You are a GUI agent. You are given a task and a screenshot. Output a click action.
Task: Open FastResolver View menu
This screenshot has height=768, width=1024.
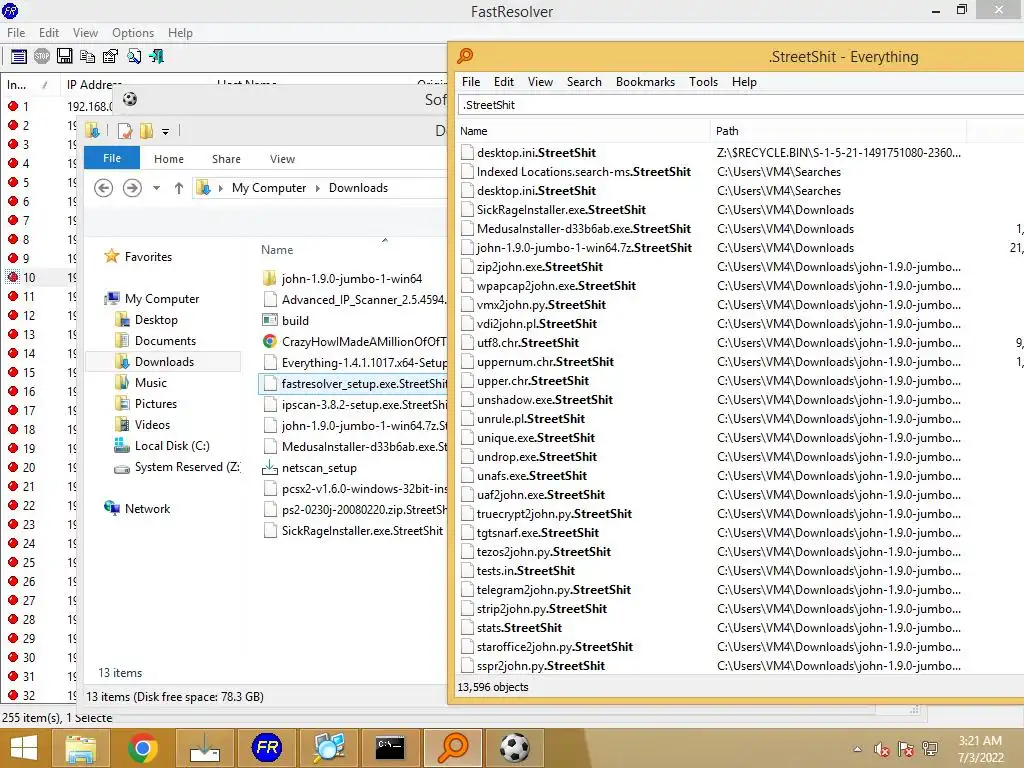tap(86, 33)
